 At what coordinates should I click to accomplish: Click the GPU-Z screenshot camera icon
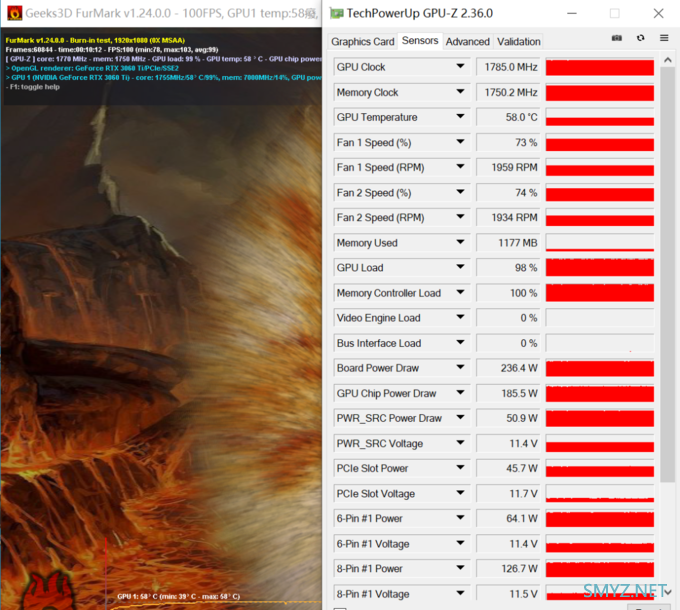(617, 38)
